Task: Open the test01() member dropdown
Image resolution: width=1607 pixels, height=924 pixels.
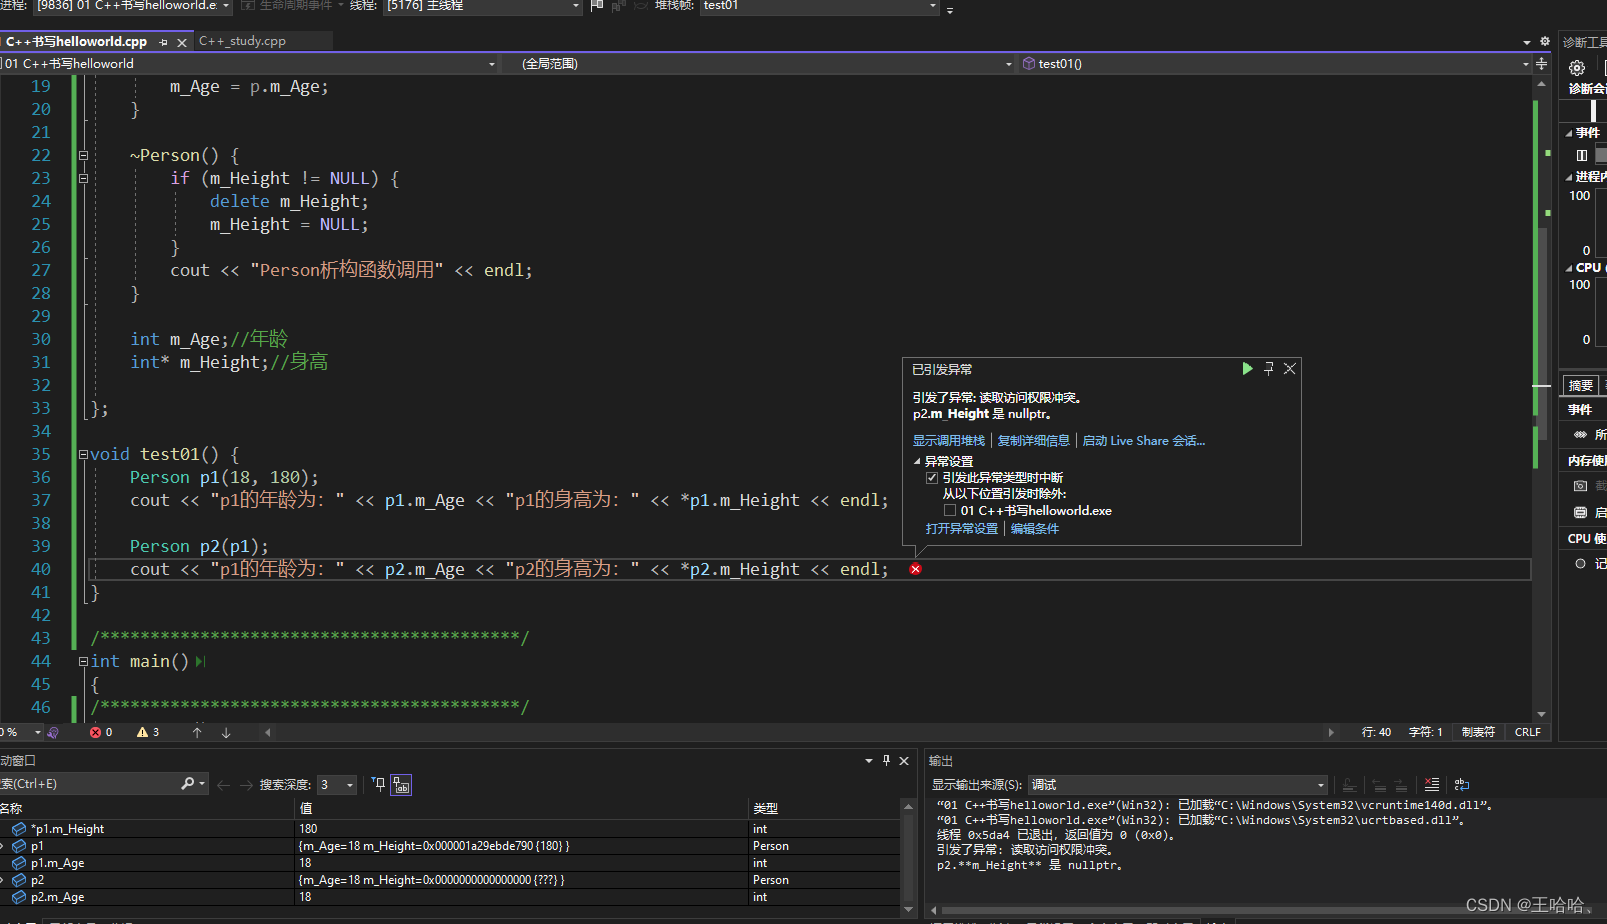Action: pos(1275,63)
